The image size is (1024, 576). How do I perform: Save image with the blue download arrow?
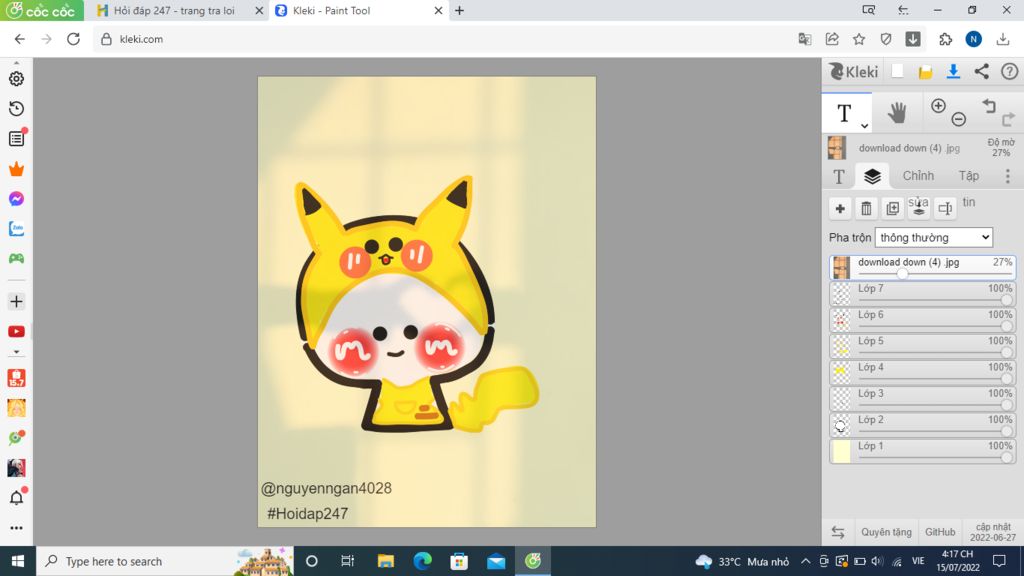point(953,71)
